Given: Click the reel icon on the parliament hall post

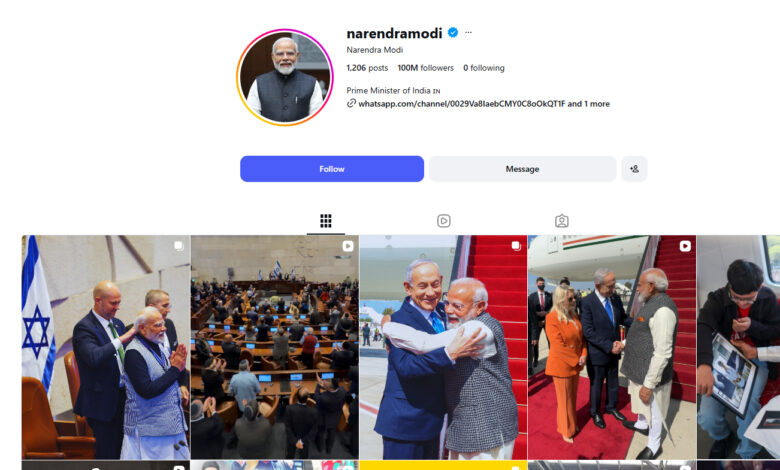Looking at the screenshot, I should point(348,246).
